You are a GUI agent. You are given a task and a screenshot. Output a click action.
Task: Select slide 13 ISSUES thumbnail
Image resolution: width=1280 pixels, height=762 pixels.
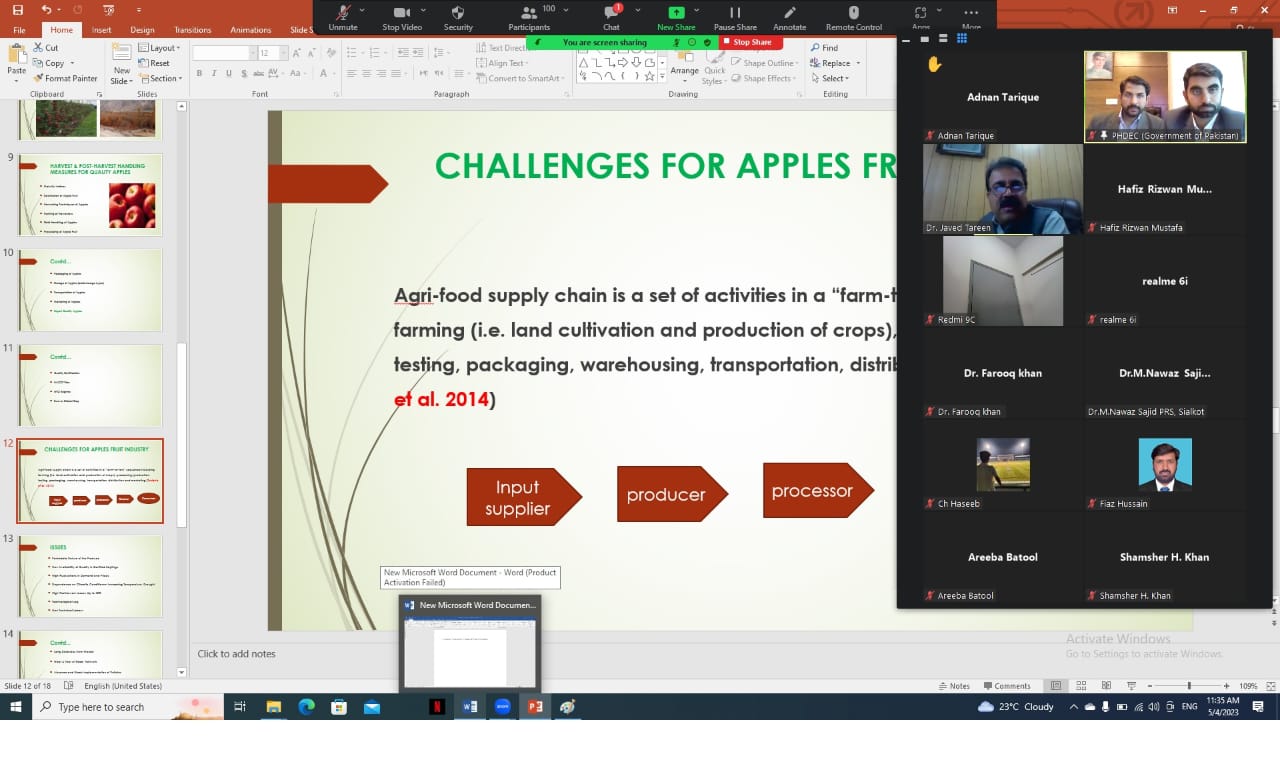[90, 575]
